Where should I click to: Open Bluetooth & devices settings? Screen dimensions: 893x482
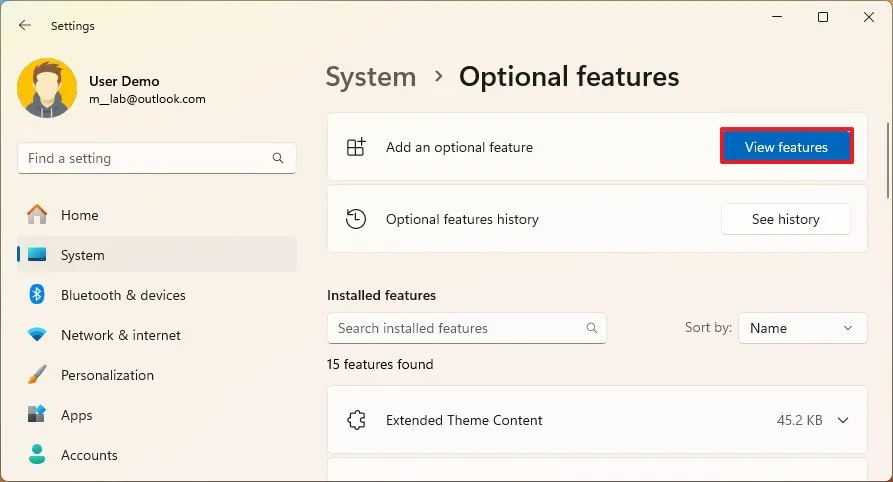pos(157,295)
